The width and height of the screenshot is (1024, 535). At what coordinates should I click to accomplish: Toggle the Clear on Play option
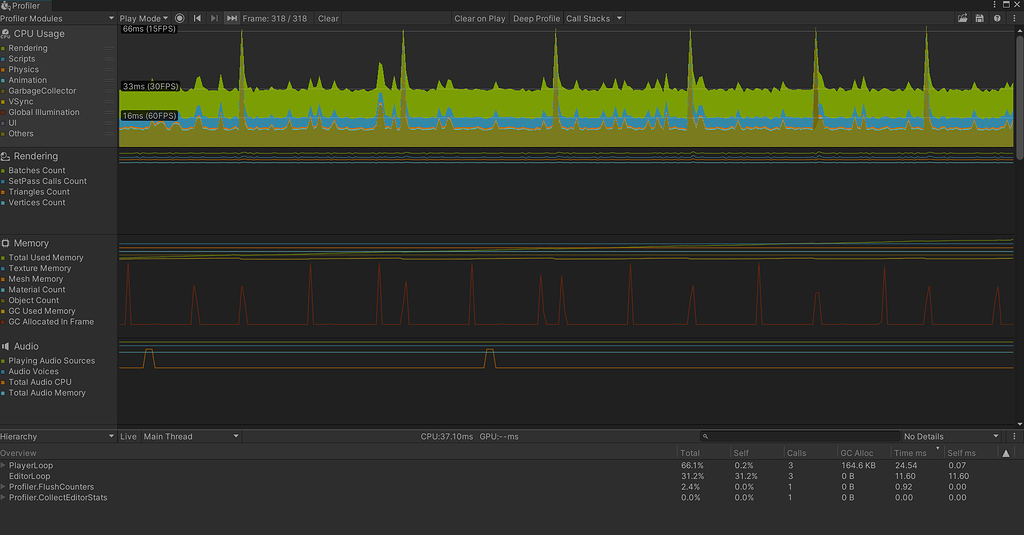tap(479, 18)
